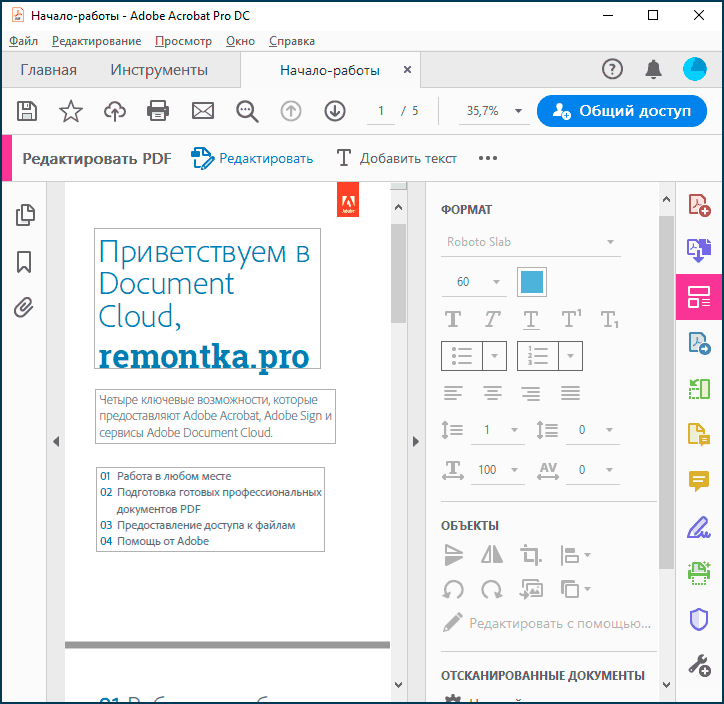Open the user profile avatar
Viewport: 724px width, 704px height.
pos(695,69)
